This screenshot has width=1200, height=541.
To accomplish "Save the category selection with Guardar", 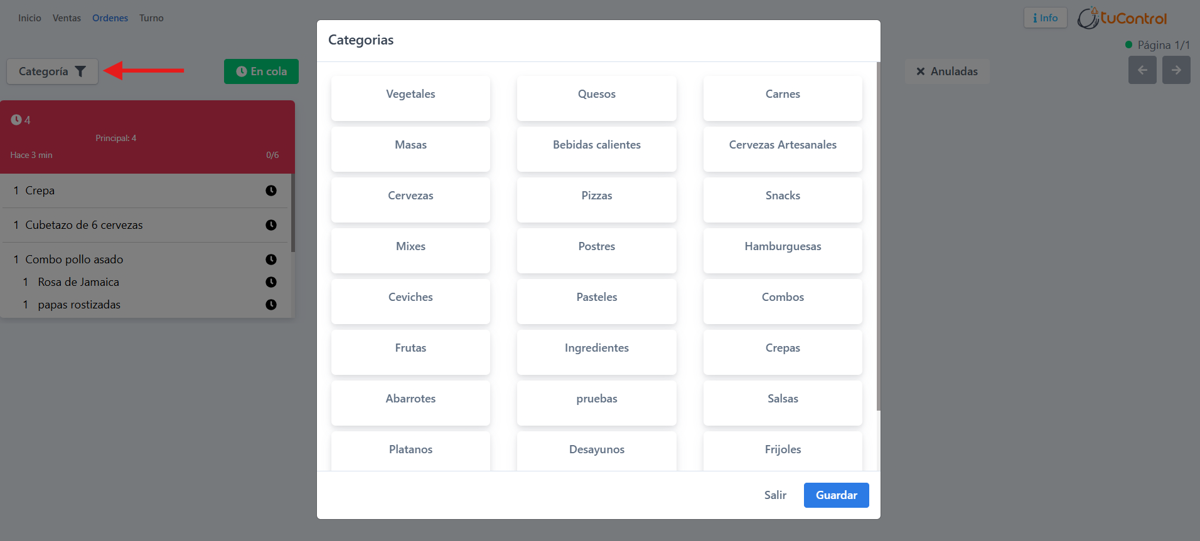I will pos(836,495).
